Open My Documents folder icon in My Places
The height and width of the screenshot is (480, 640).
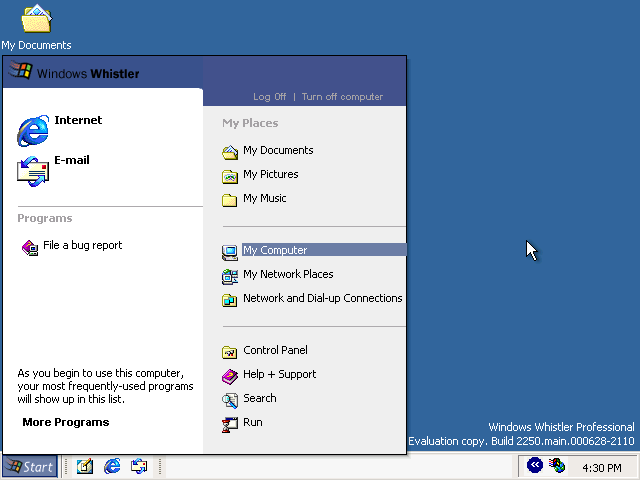(230, 152)
